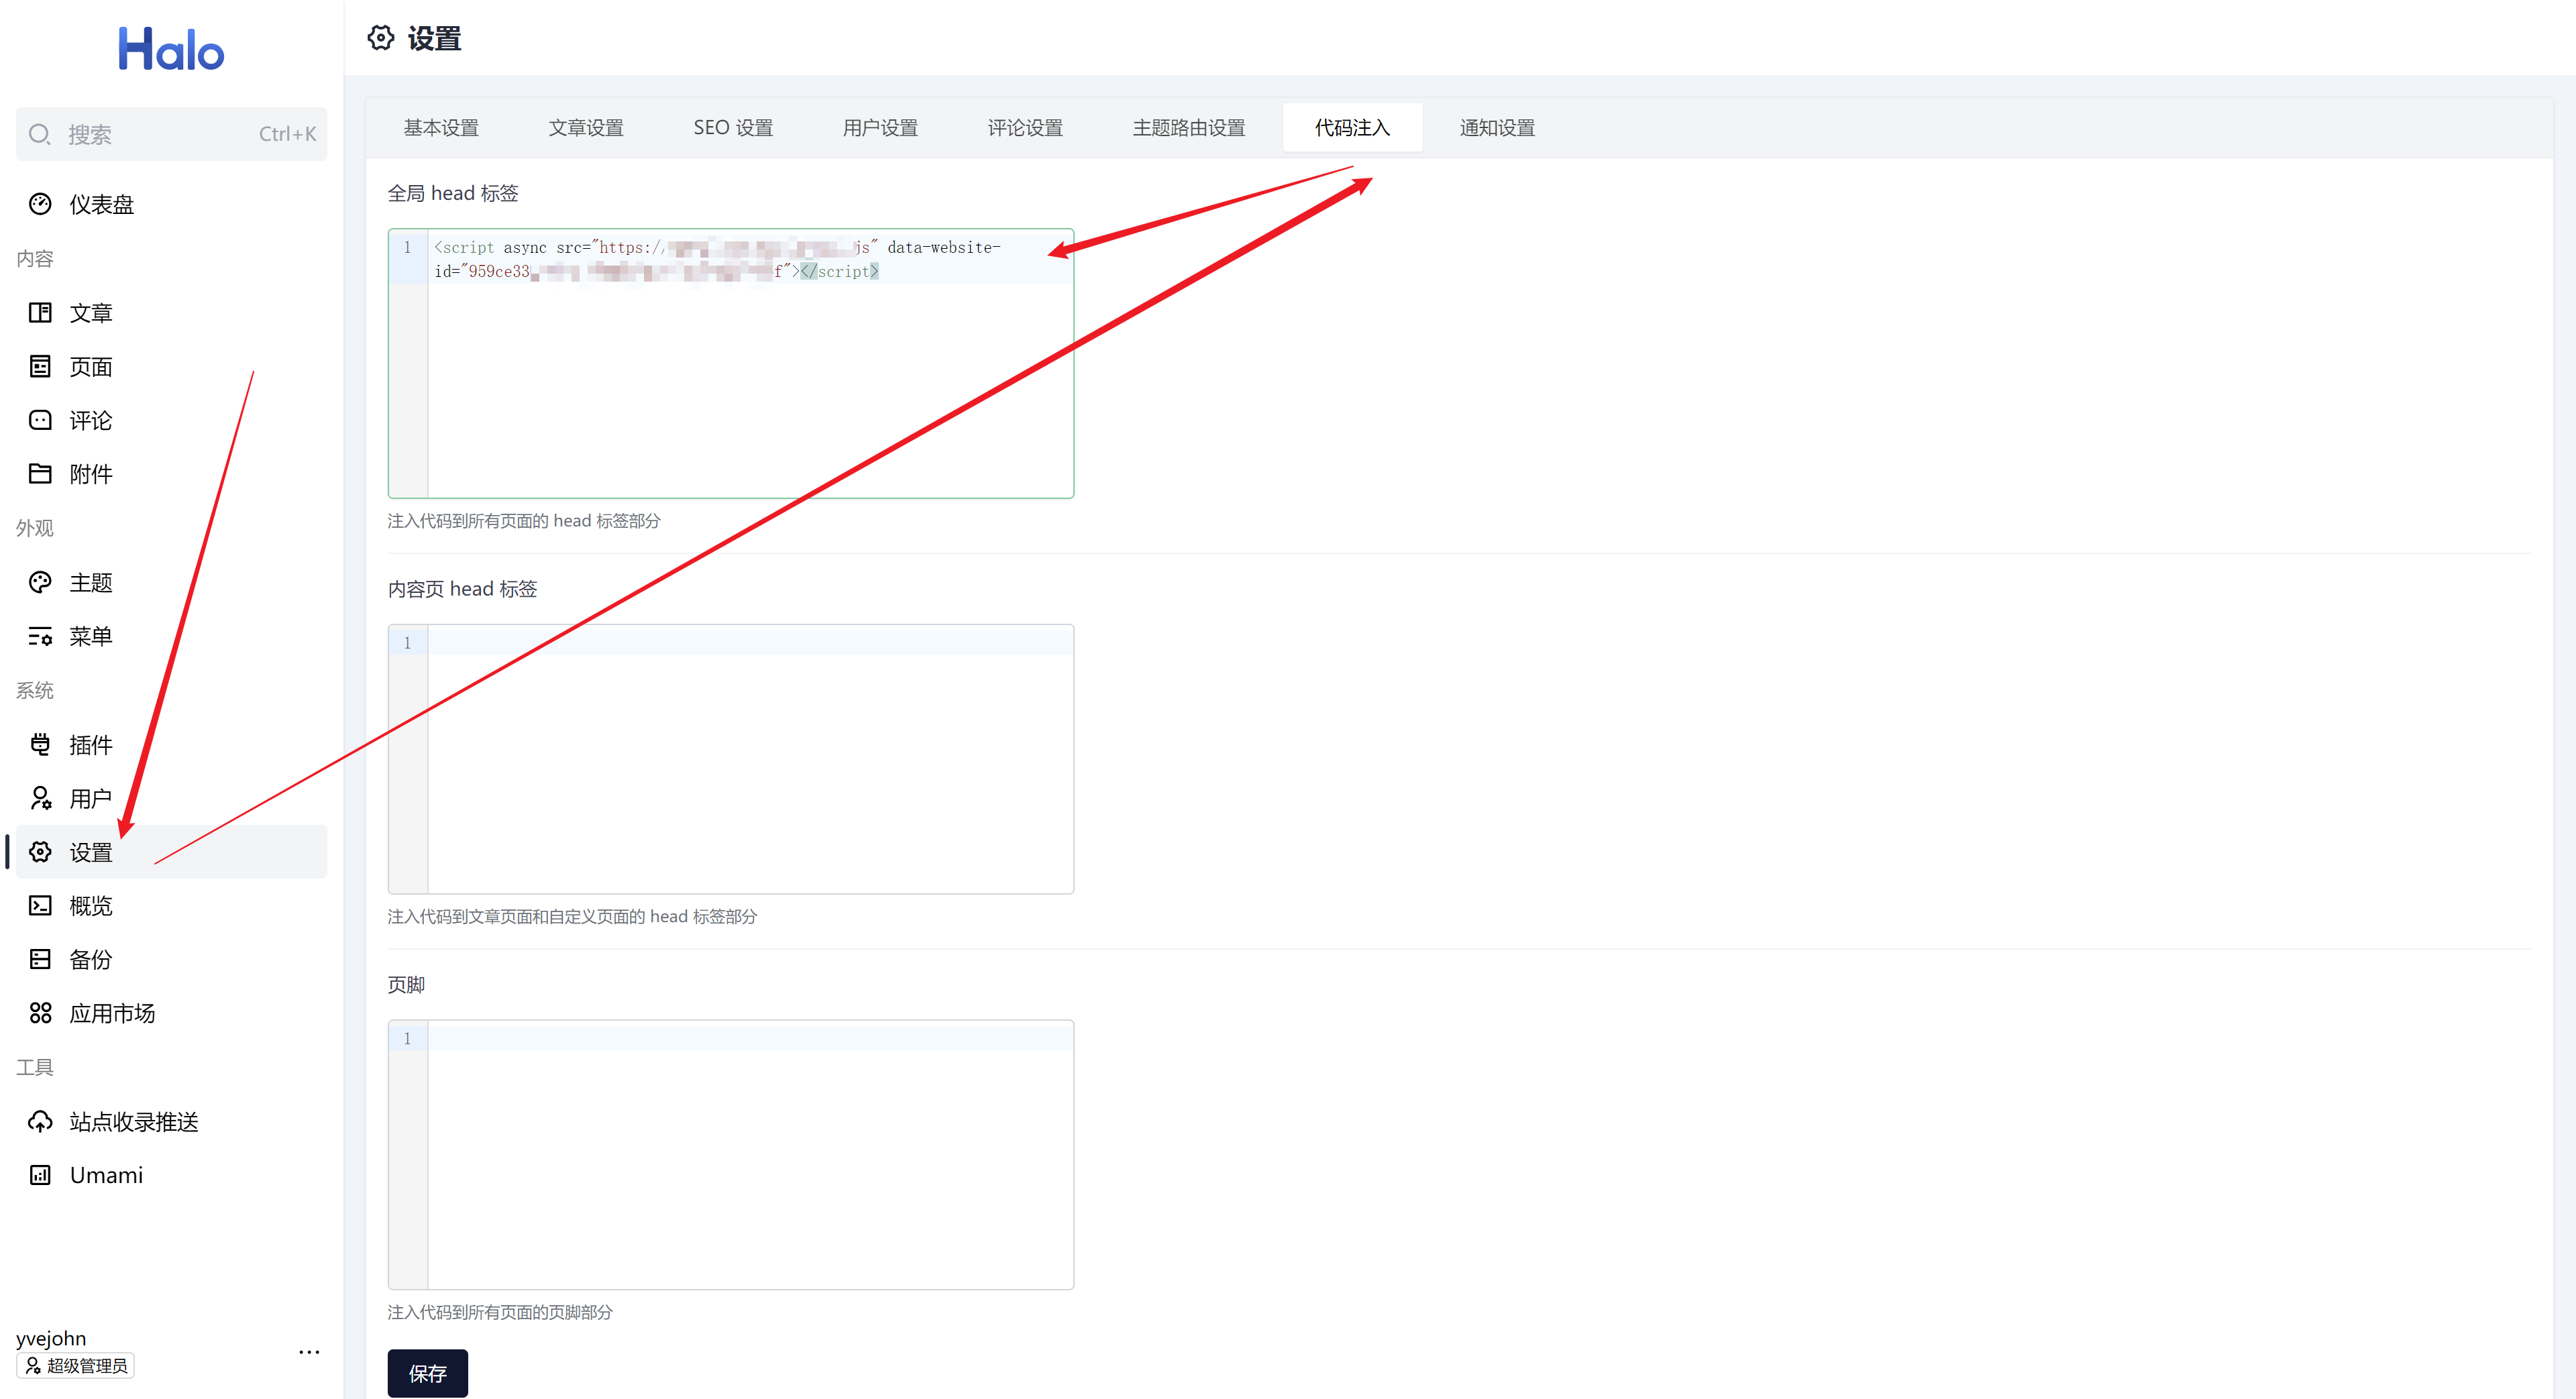Screen dimensions: 2576x1399
Task: Click inside the 页脚 code editor
Action: (x=750, y=1155)
